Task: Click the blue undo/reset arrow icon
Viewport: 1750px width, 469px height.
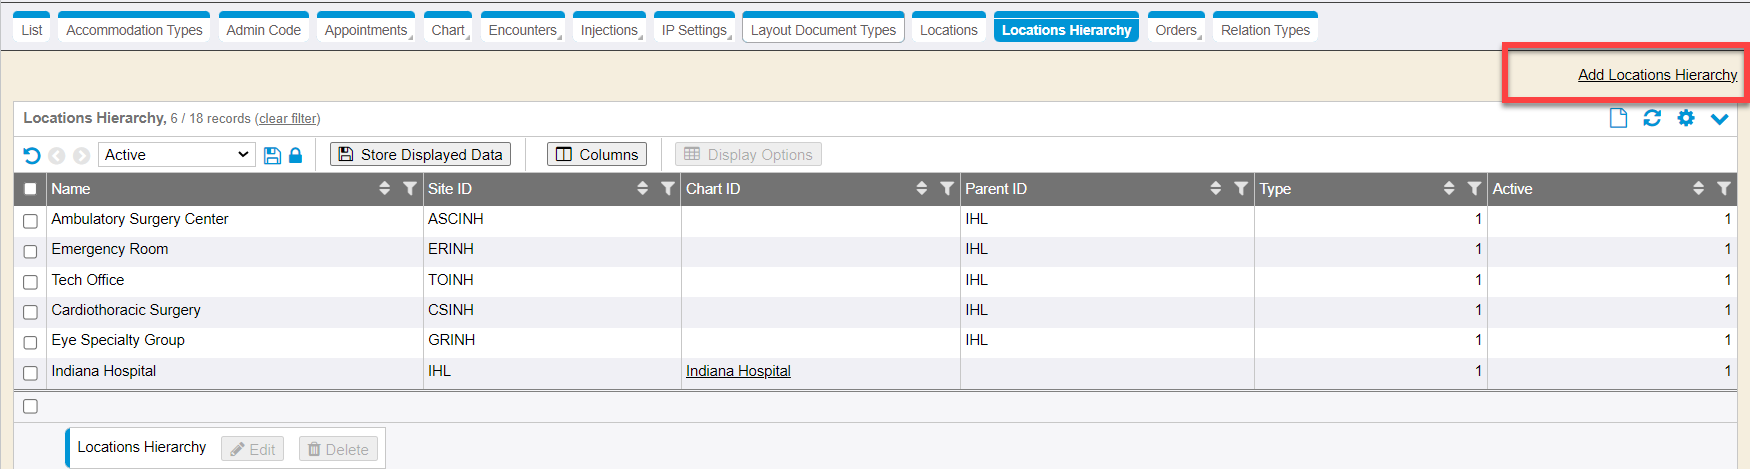Action: tap(32, 155)
